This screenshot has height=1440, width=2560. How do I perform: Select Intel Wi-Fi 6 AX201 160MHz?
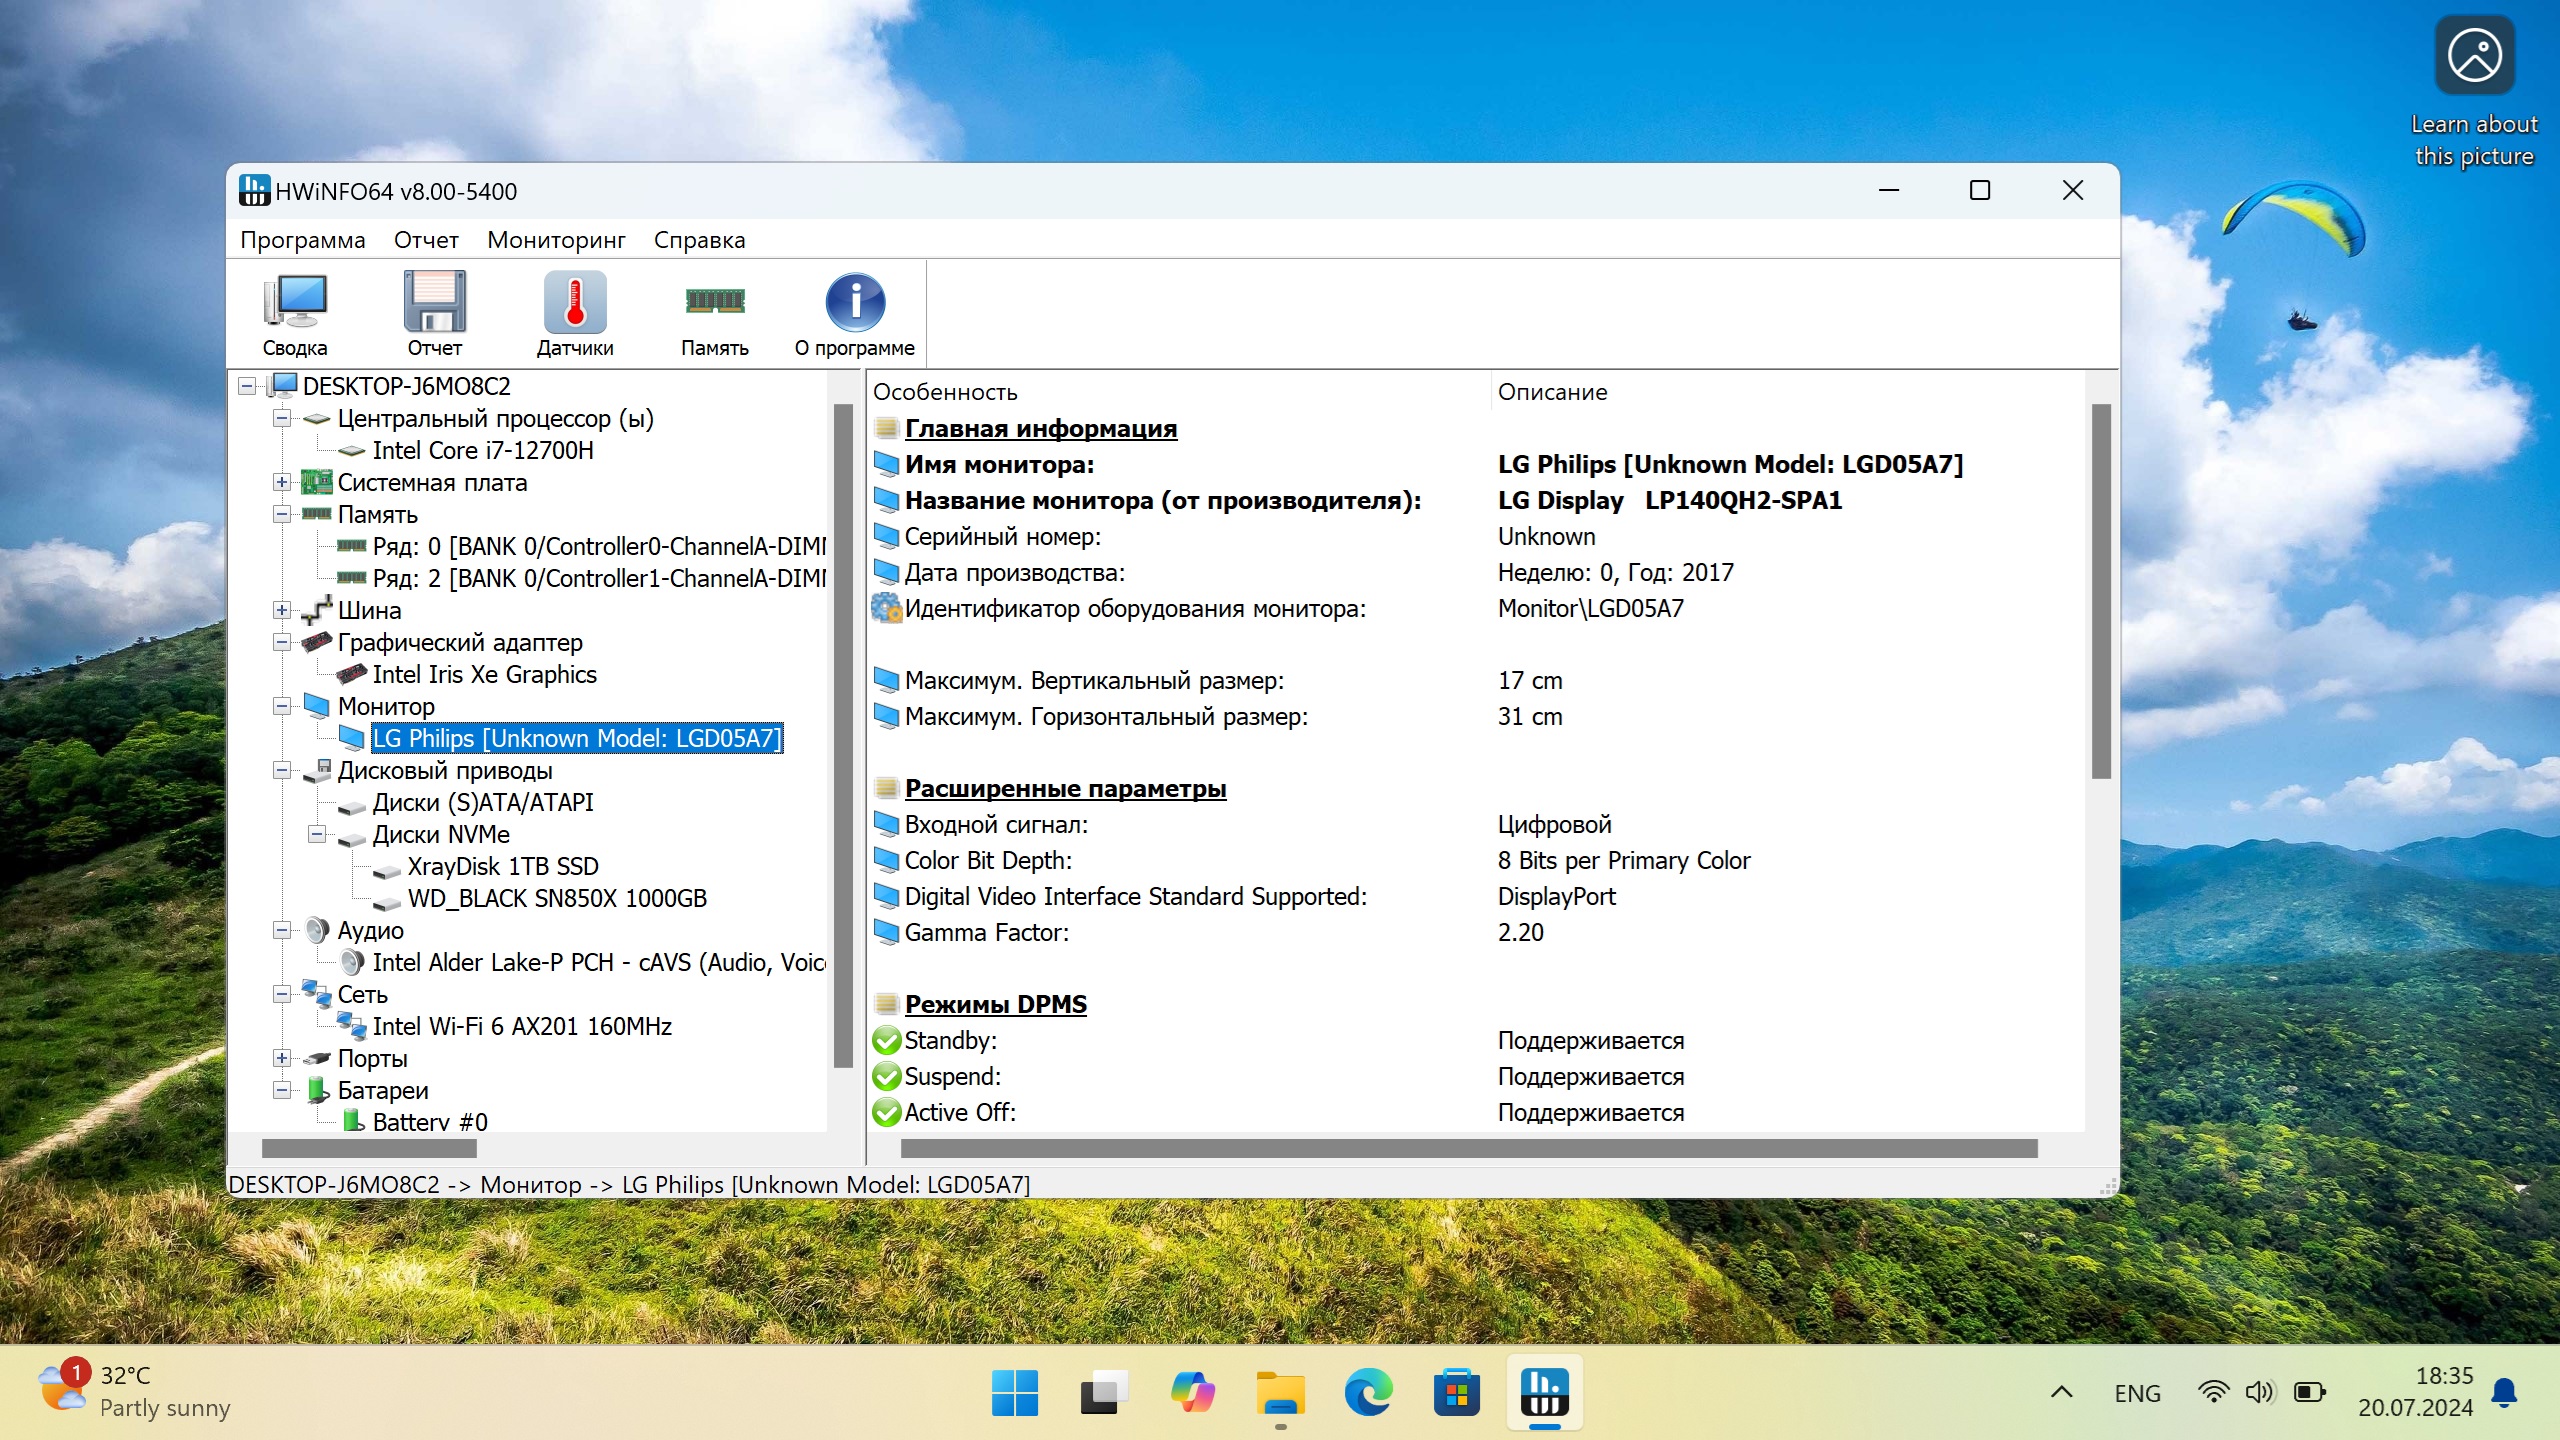pyautogui.click(x=522, y=1026)
